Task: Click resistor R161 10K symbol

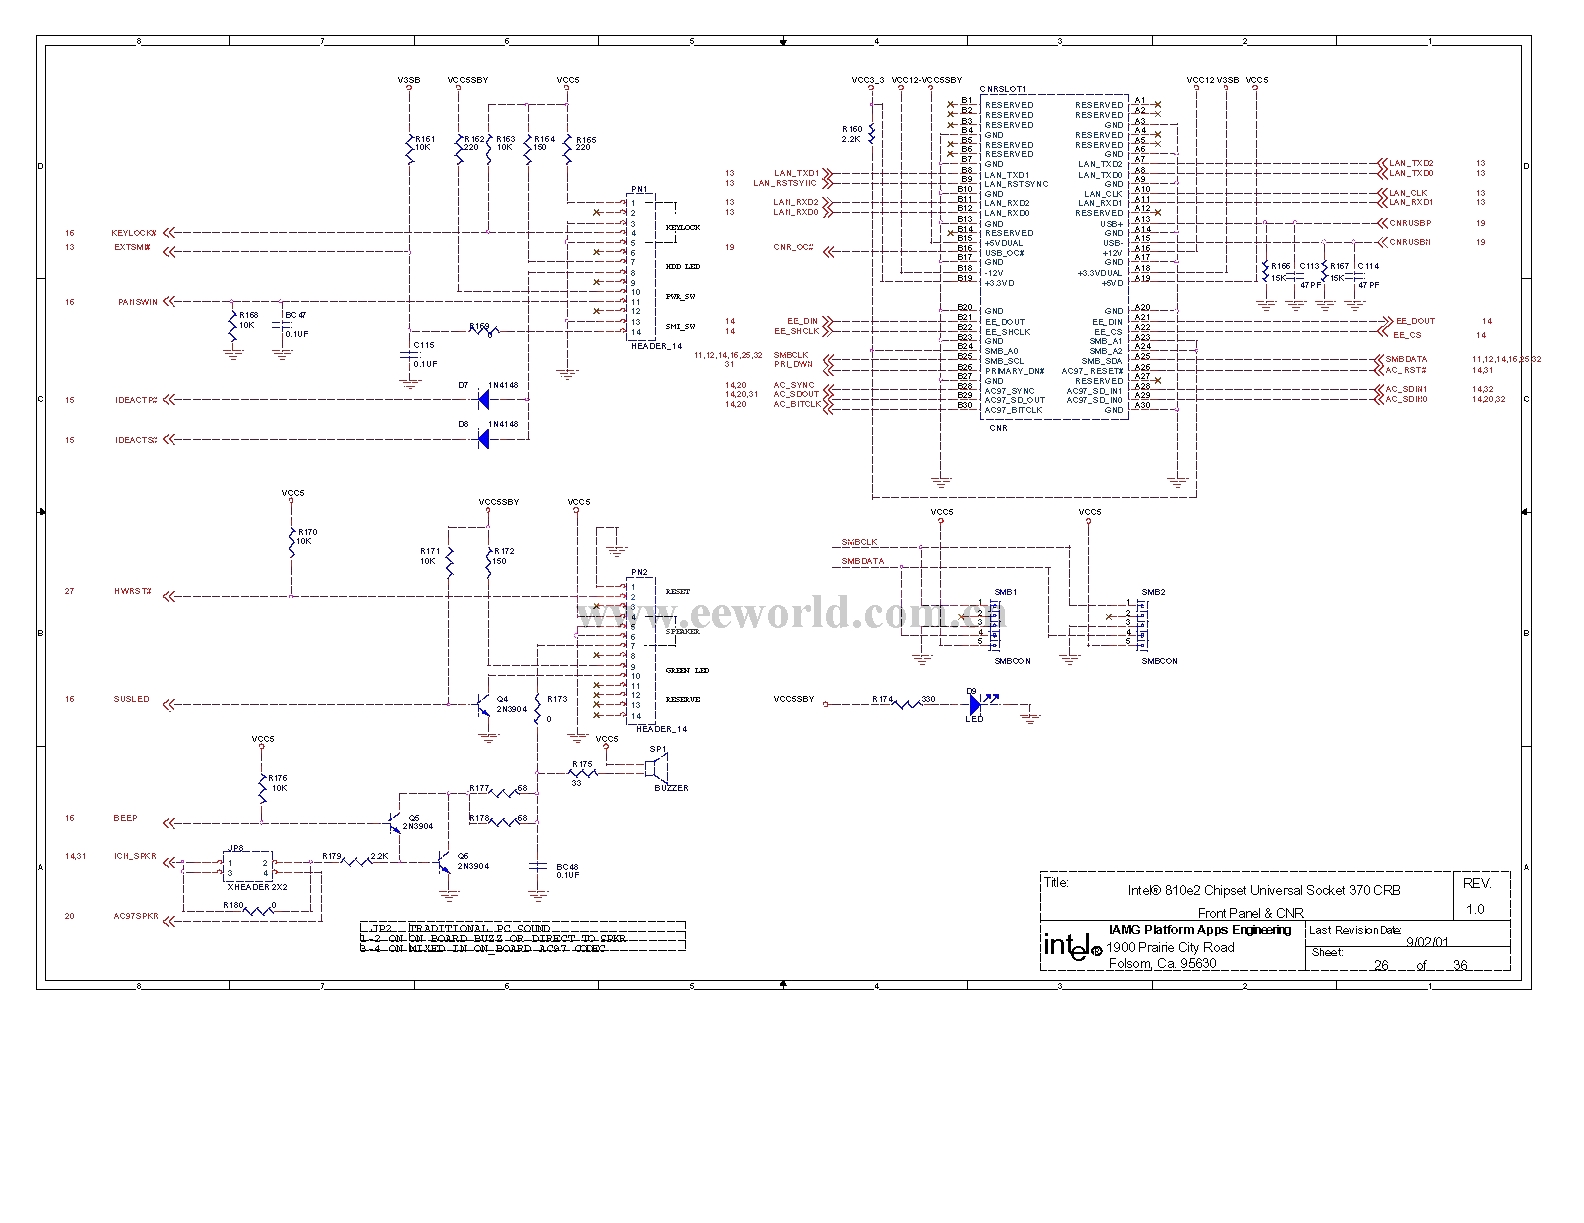Action: point(410,150)
